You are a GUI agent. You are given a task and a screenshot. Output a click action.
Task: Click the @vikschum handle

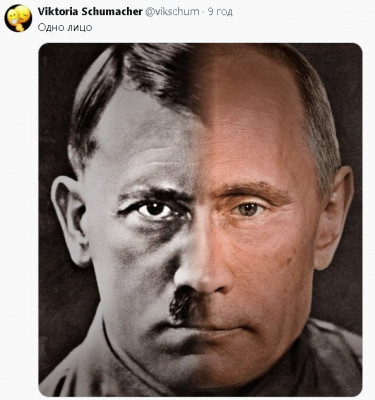[172, 12]
